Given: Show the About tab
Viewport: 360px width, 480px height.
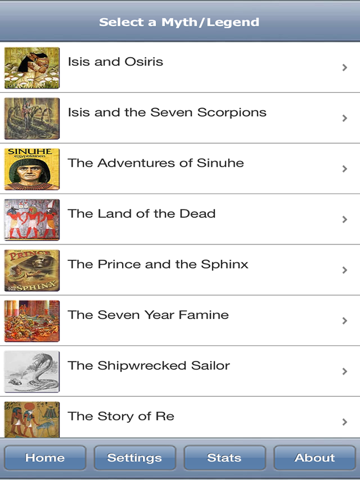Looking at the screenshot, I should click(315, 458).
